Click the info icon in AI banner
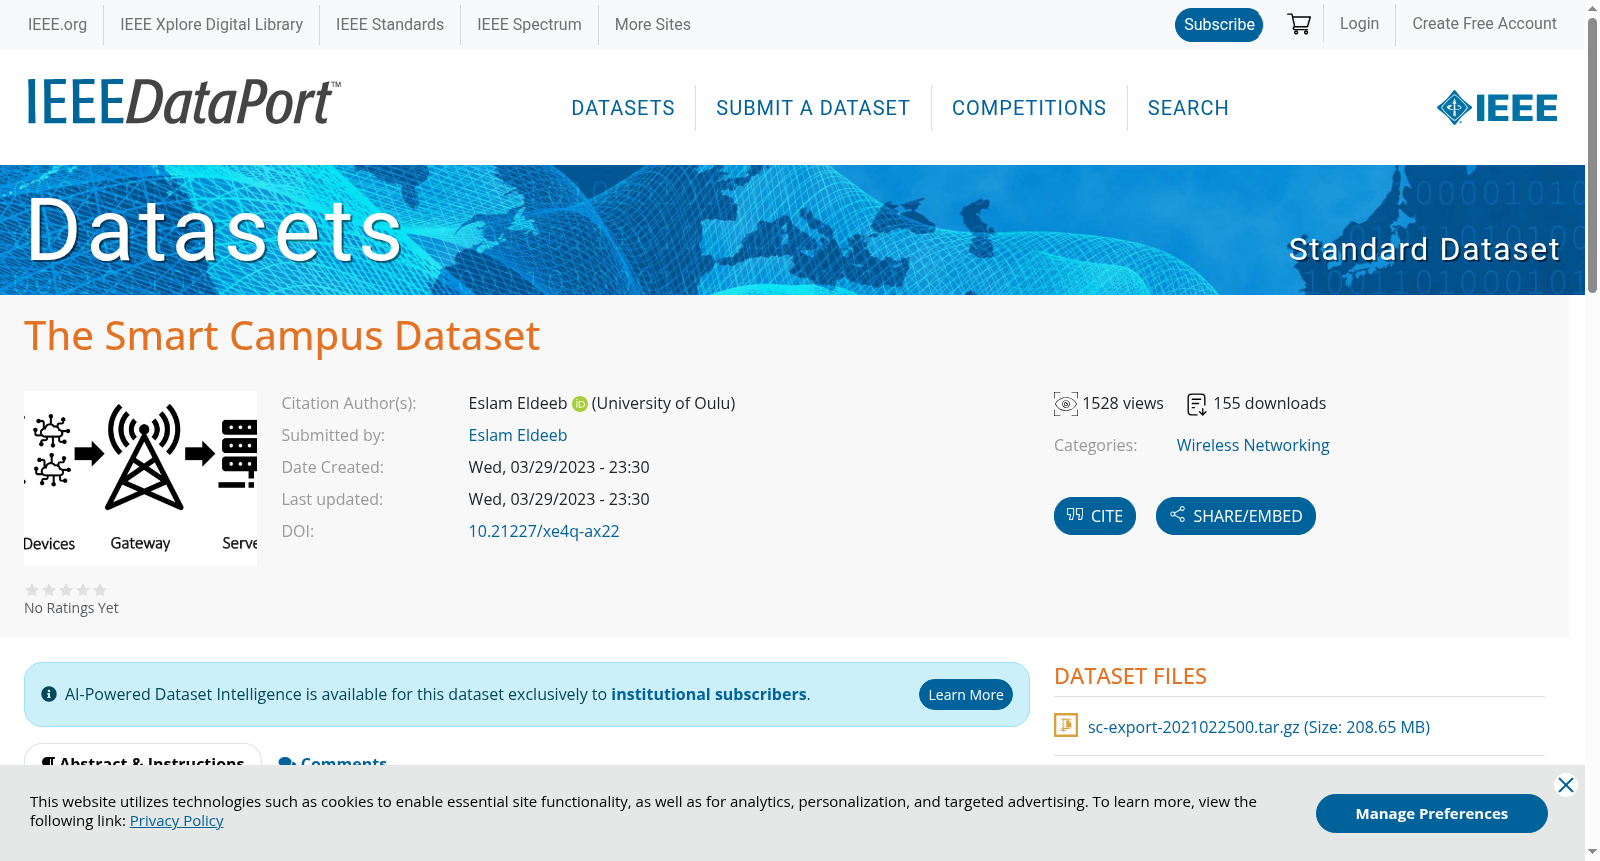Viewport: 1600px width, 861px height. coord(49,694)
